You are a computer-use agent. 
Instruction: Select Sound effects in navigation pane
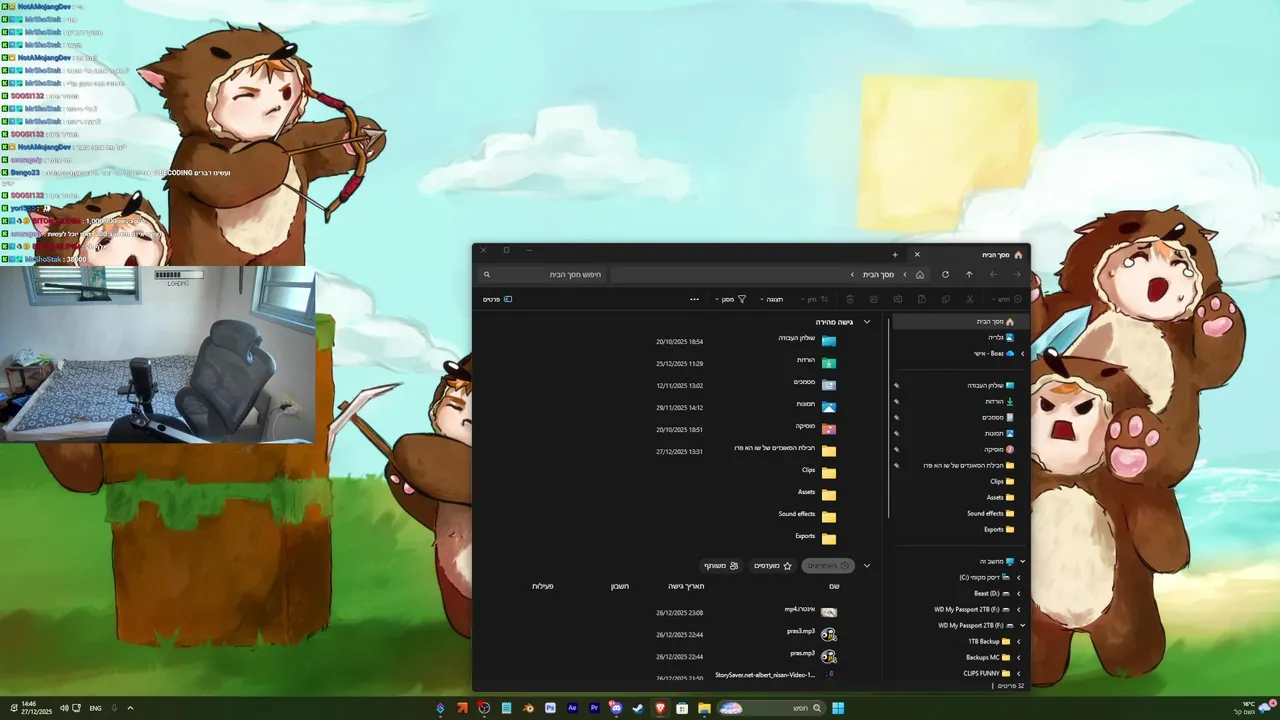[x=990, y=513]
